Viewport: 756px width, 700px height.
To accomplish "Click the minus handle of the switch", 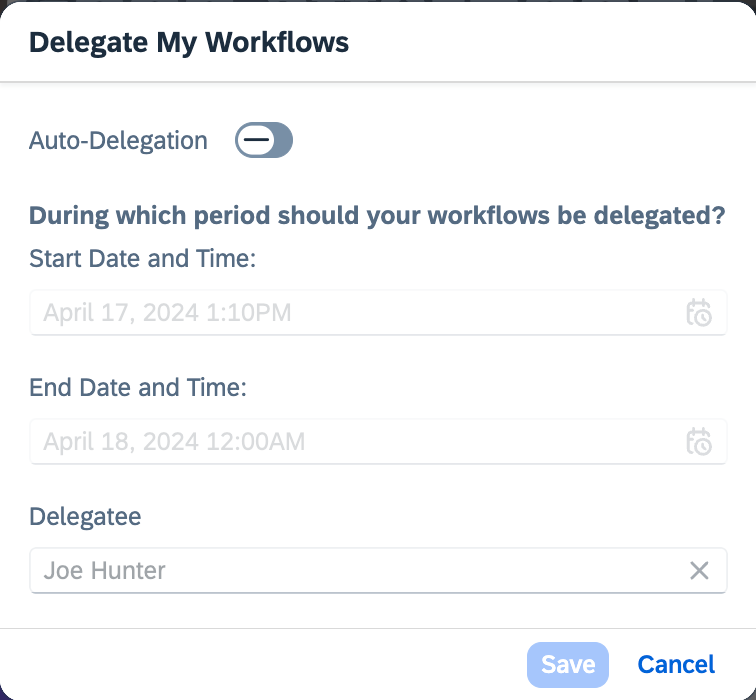I will tap(256, 140).
